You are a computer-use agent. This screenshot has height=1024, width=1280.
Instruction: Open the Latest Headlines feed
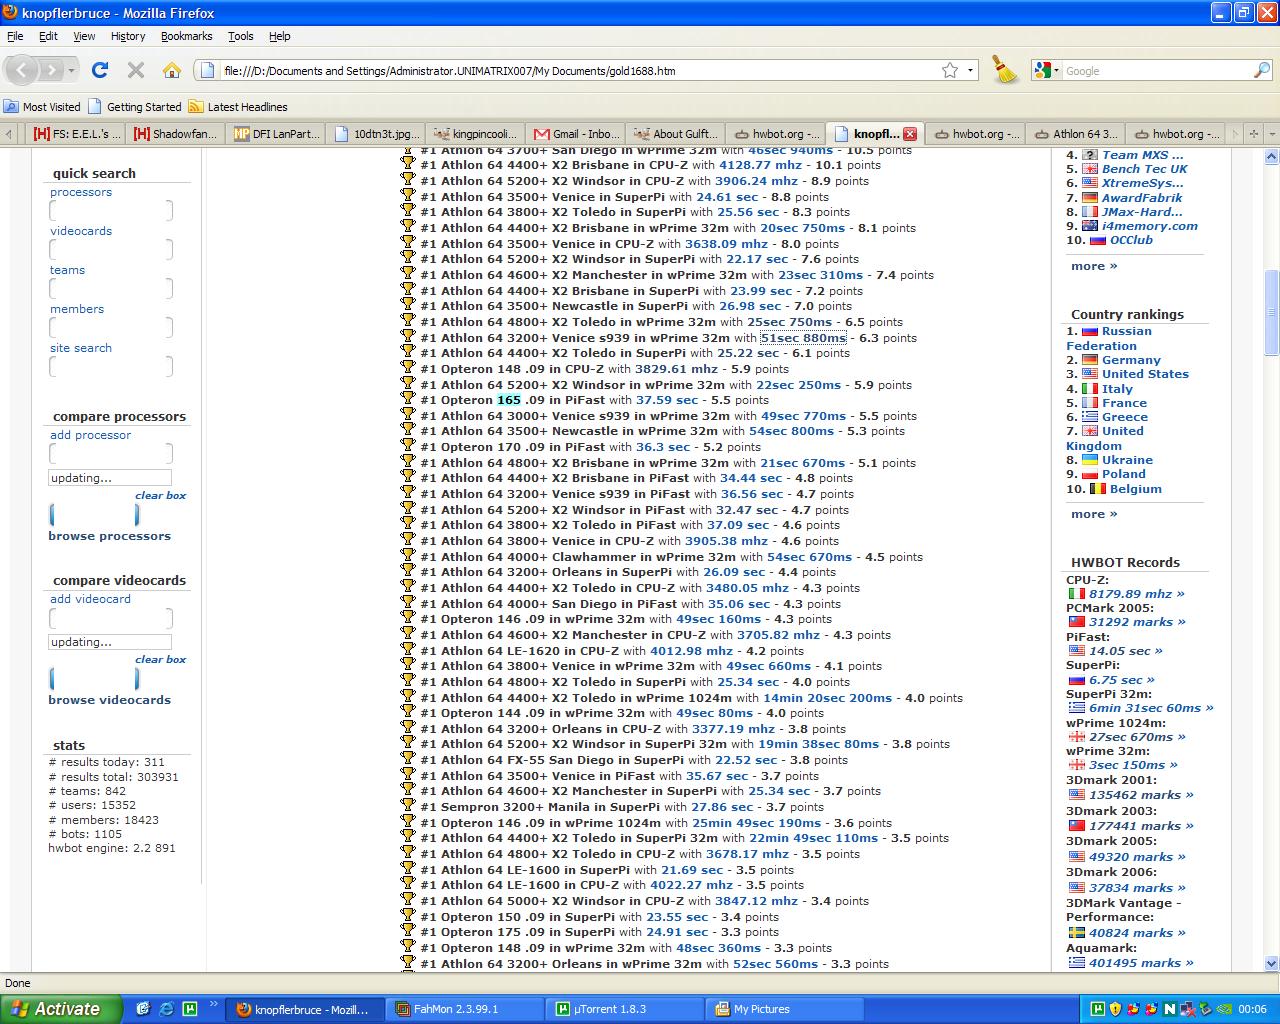pyautogui.click(x=238, y=107)
